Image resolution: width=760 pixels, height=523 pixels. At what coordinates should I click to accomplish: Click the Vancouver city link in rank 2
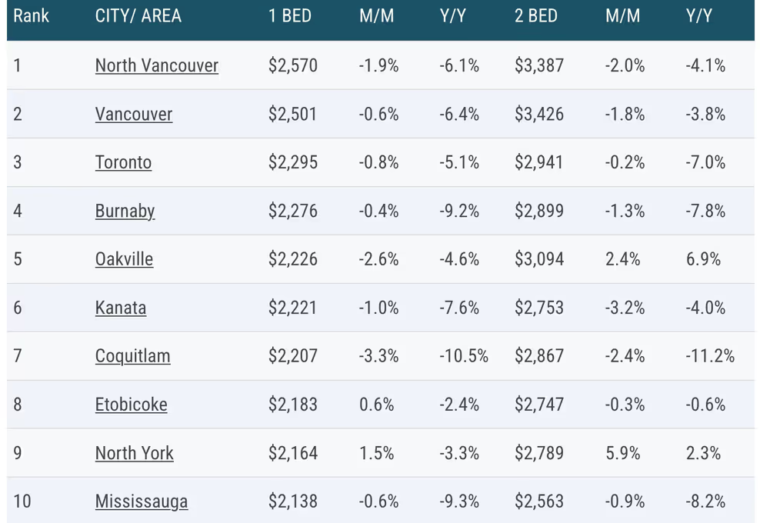pos(133,114)
